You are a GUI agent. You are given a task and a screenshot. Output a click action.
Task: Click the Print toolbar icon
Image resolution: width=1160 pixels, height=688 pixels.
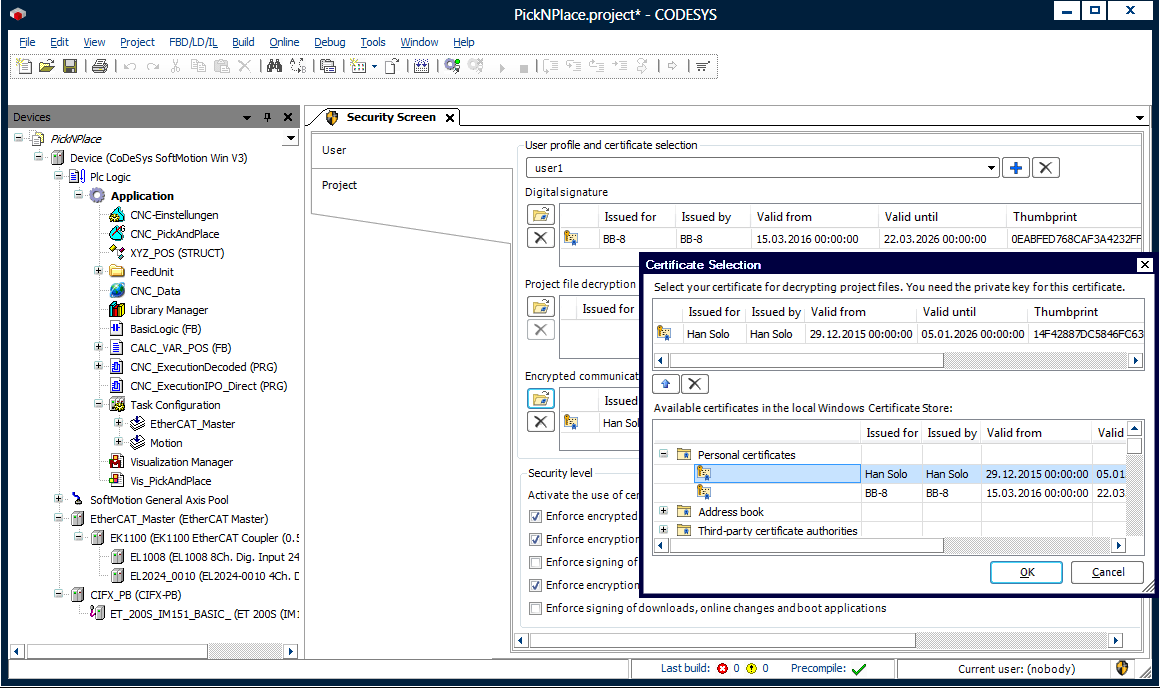[99, 66]
